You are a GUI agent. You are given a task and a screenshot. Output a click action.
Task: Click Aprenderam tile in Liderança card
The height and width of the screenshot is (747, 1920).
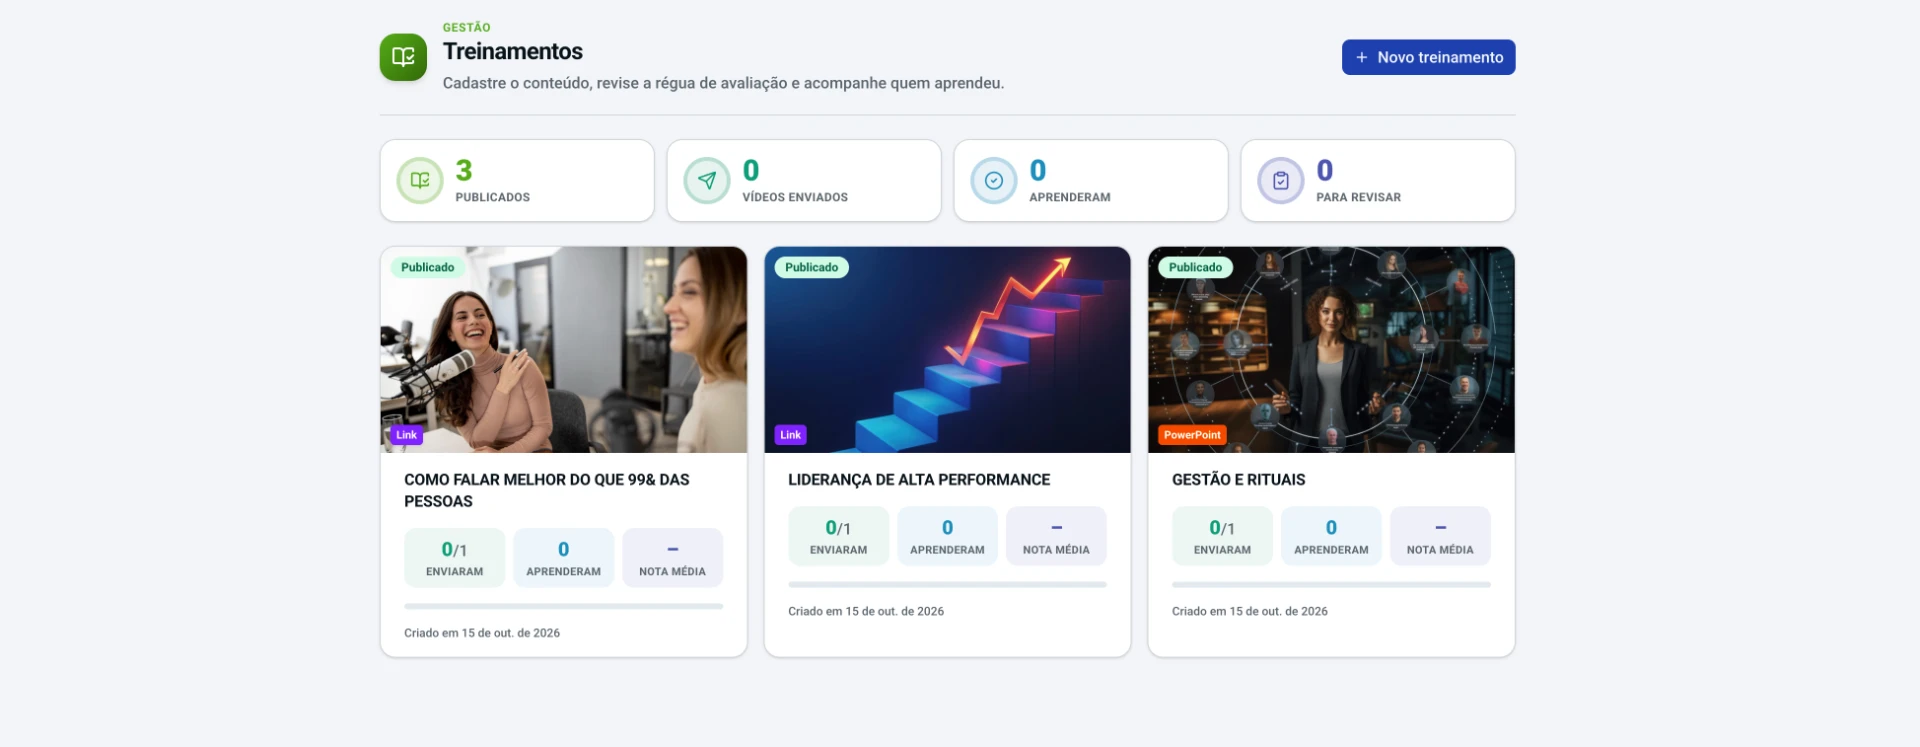[x=947, y=536]
